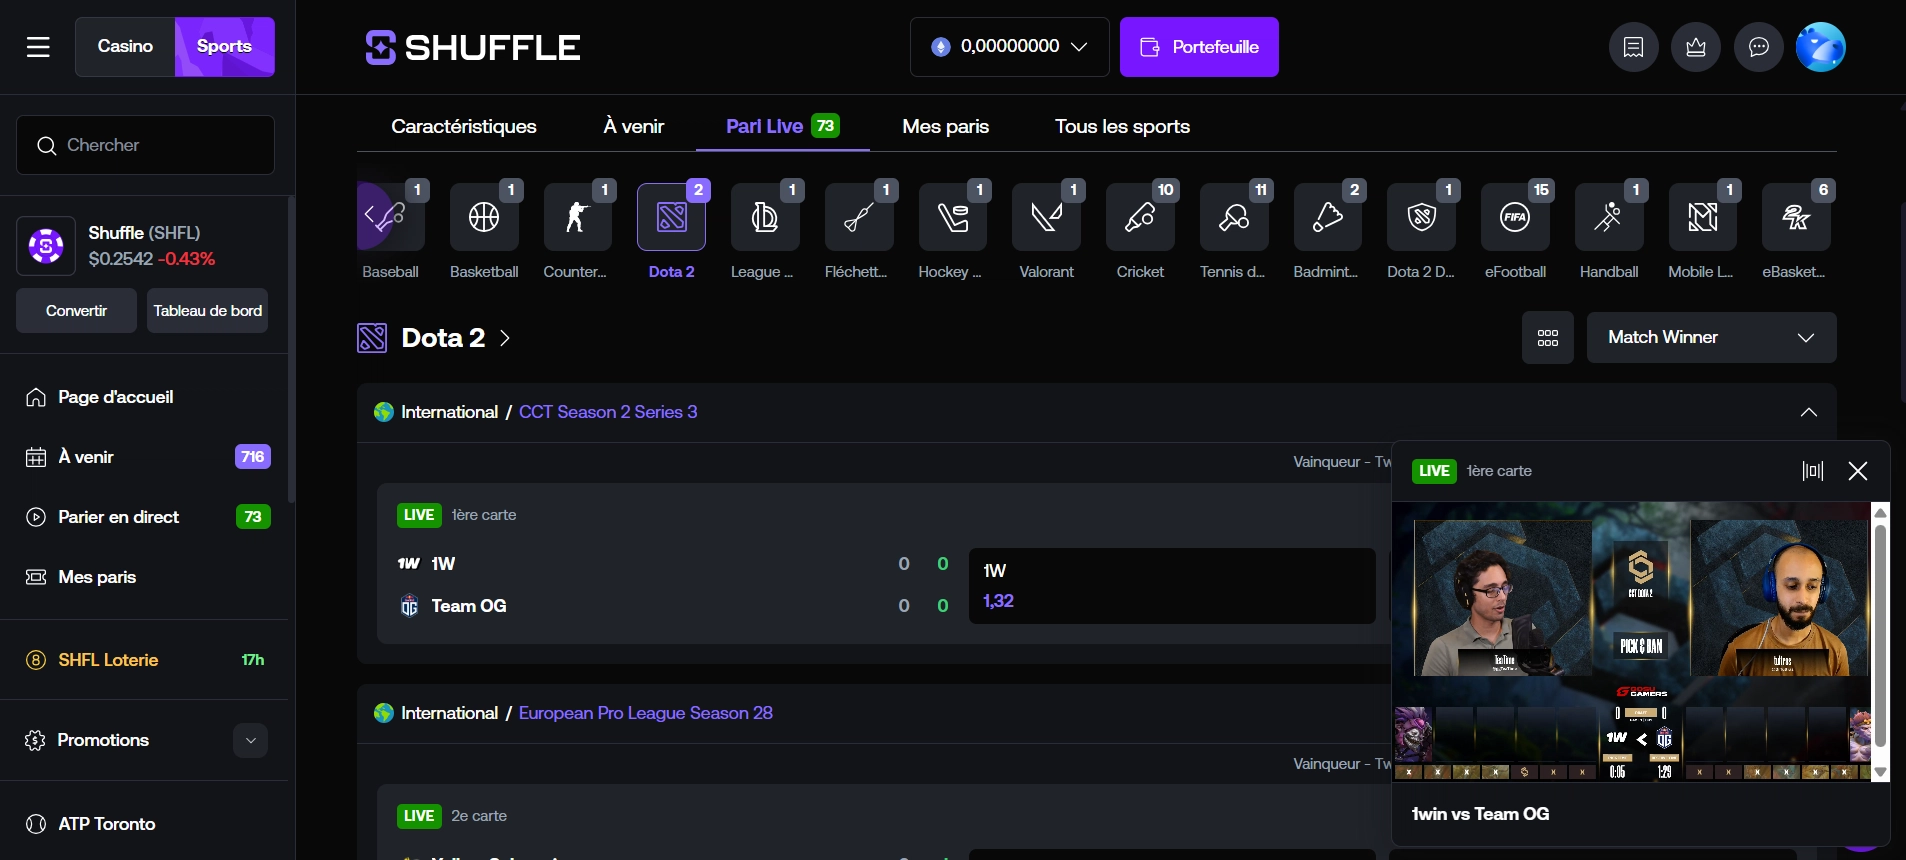This screenshot has width=1906, height=860.
Task: Click the Tableau de bord button
Action: 208,311
